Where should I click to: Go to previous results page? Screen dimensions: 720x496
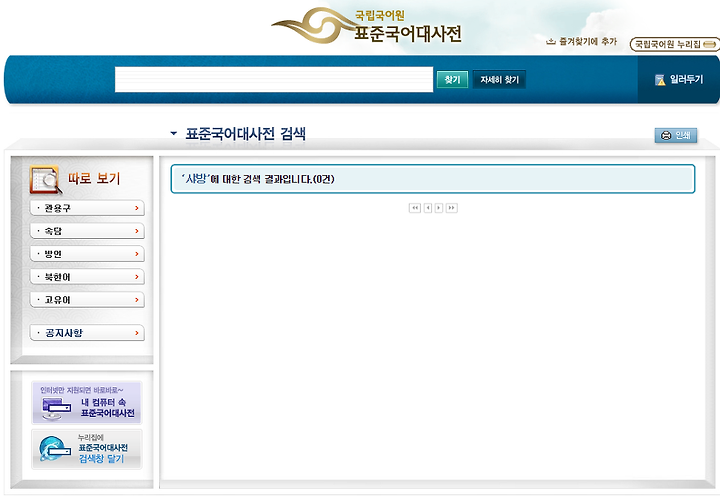428,208
